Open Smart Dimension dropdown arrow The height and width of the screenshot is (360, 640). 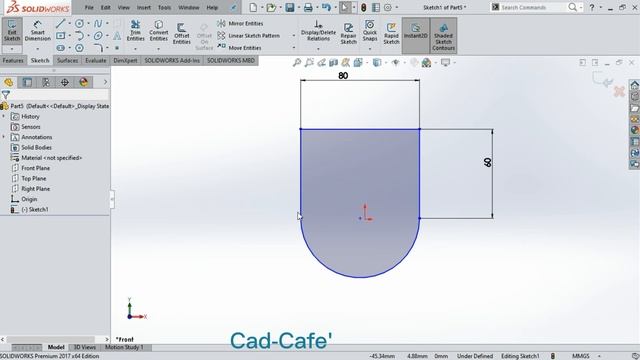pos(38,49)
